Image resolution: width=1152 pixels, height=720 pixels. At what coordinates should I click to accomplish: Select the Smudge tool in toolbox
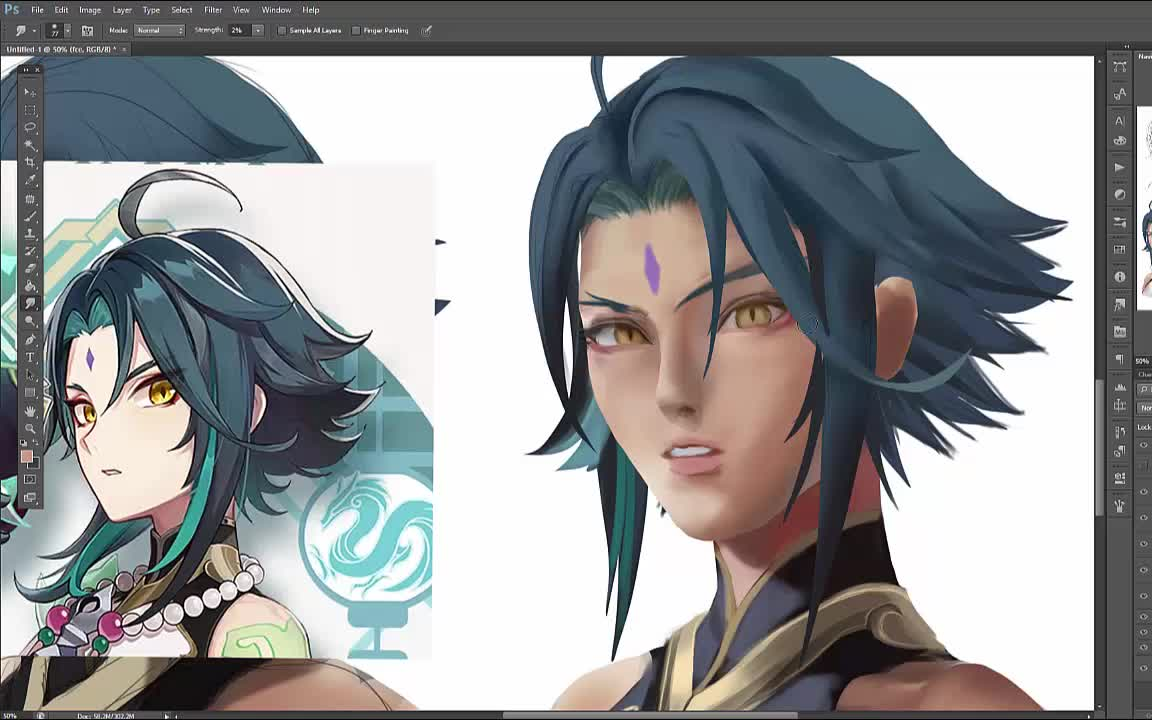click(30, 304)
